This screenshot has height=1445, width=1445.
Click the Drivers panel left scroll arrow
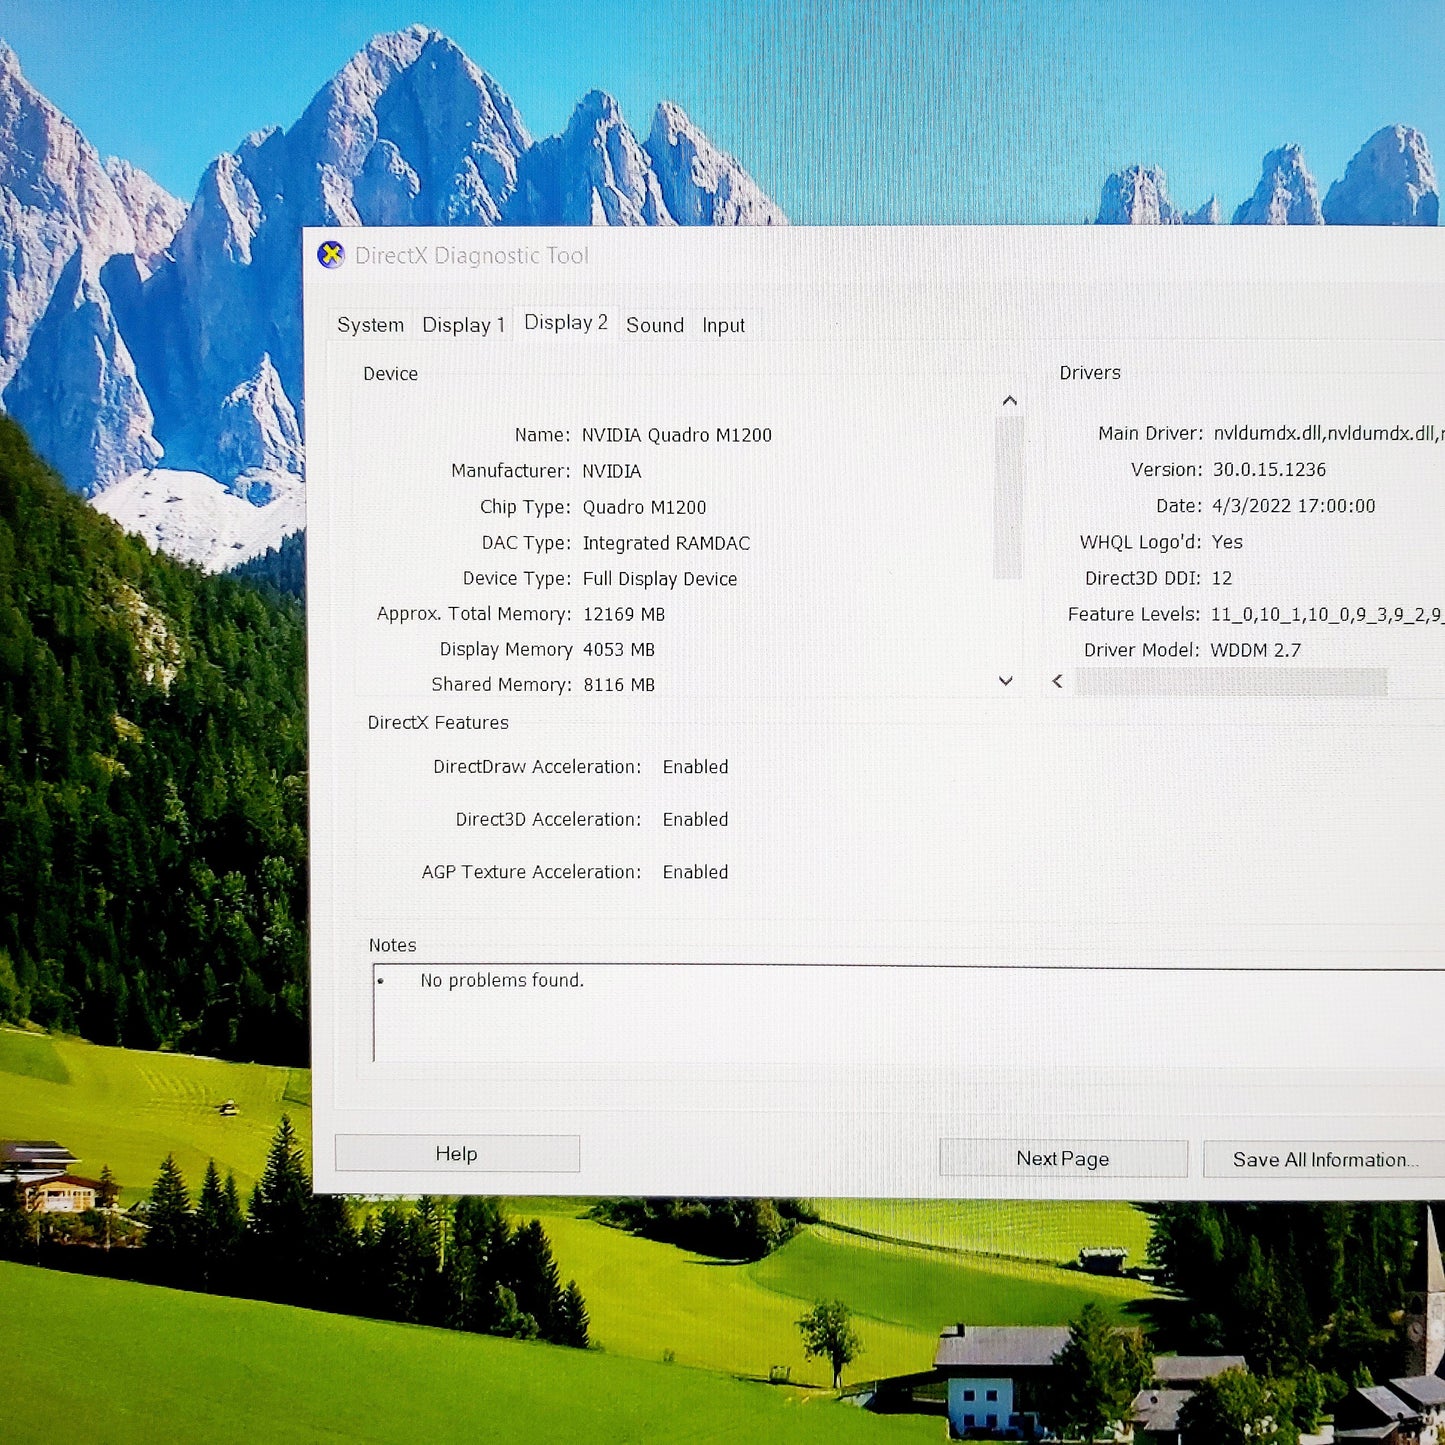tap(1057, 681)
